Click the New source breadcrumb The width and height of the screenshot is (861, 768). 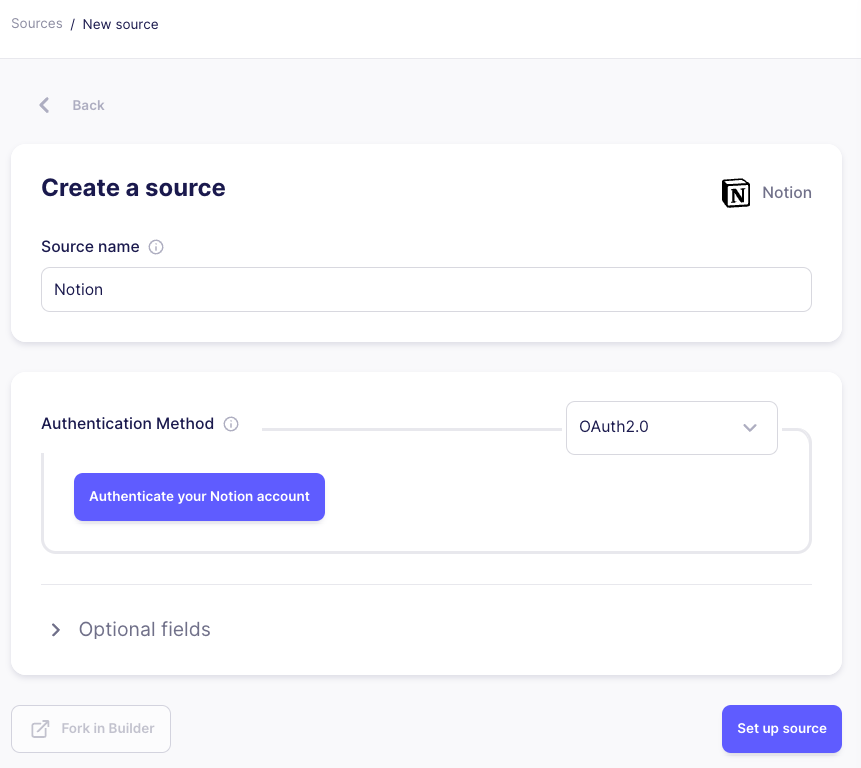[120, 24]
